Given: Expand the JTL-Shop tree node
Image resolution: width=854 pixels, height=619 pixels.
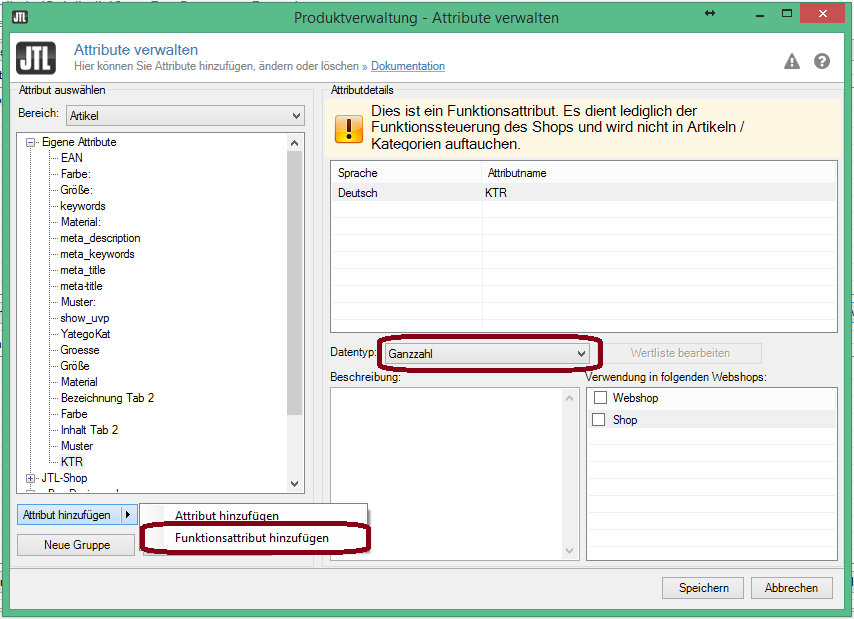Looking at the screenshot, I should tap(31, 478).
